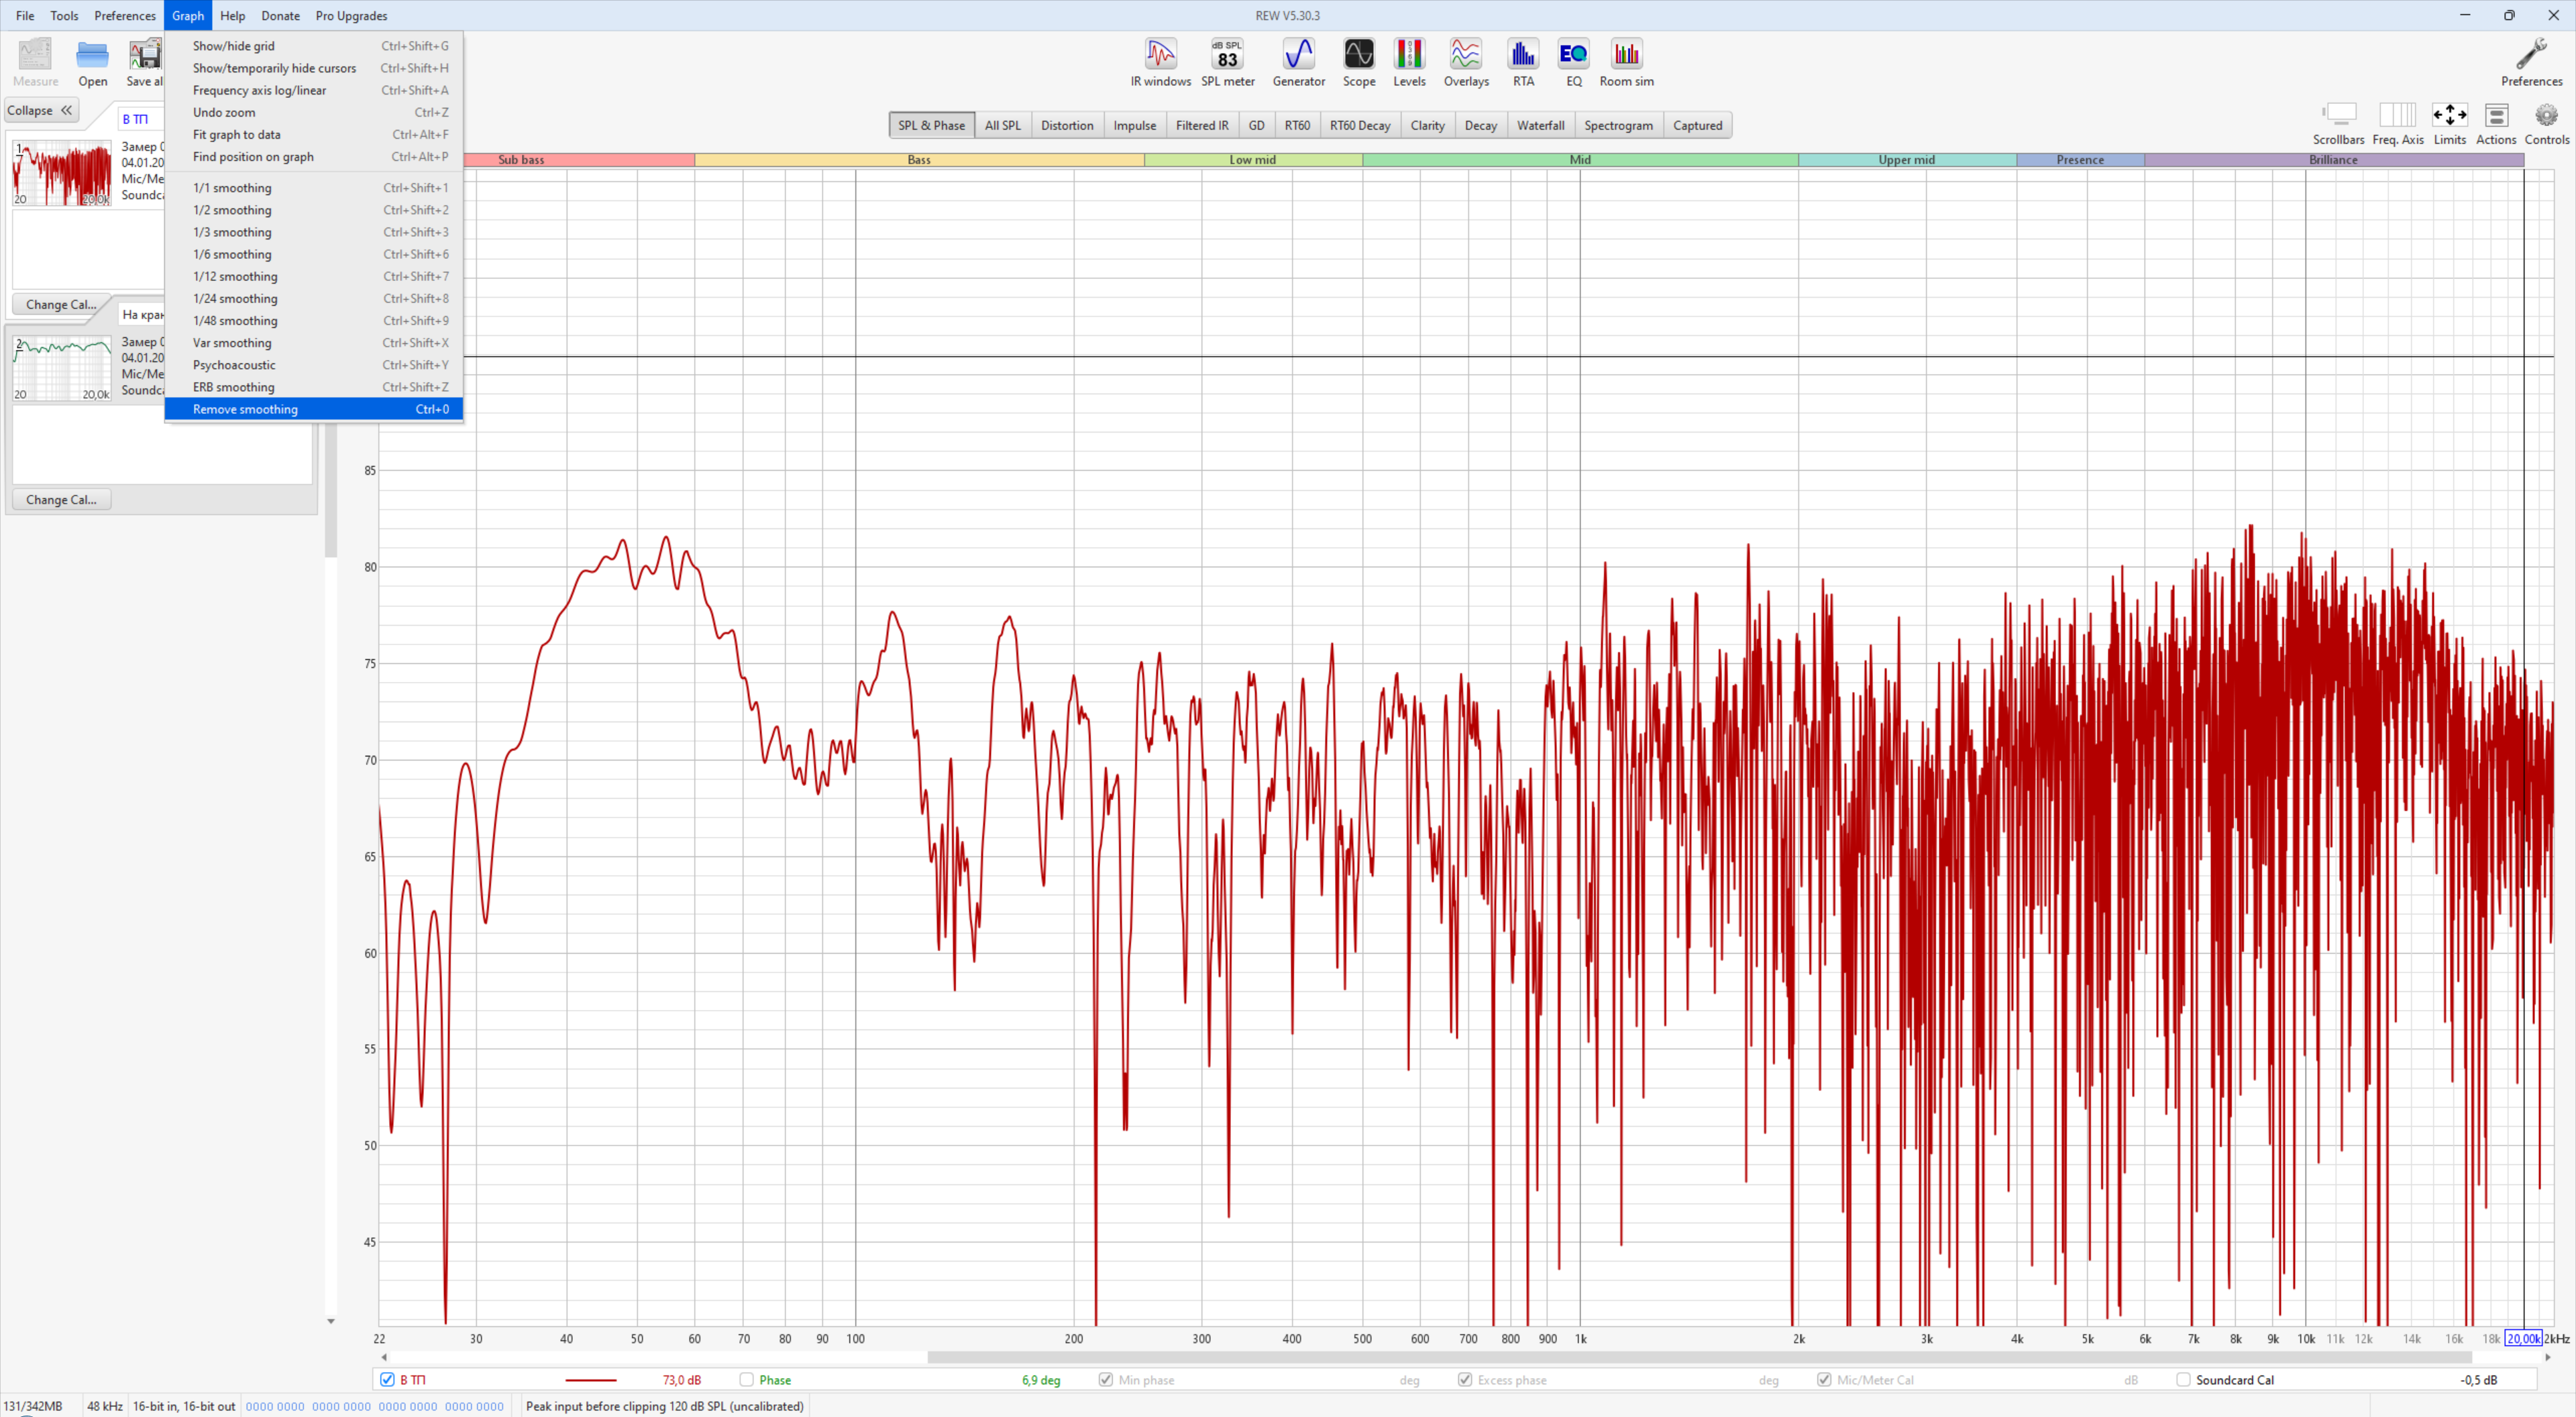This screenshot has width=2576, height=1417.
Task: Select Fit graph to data
Action: point(313,134)
